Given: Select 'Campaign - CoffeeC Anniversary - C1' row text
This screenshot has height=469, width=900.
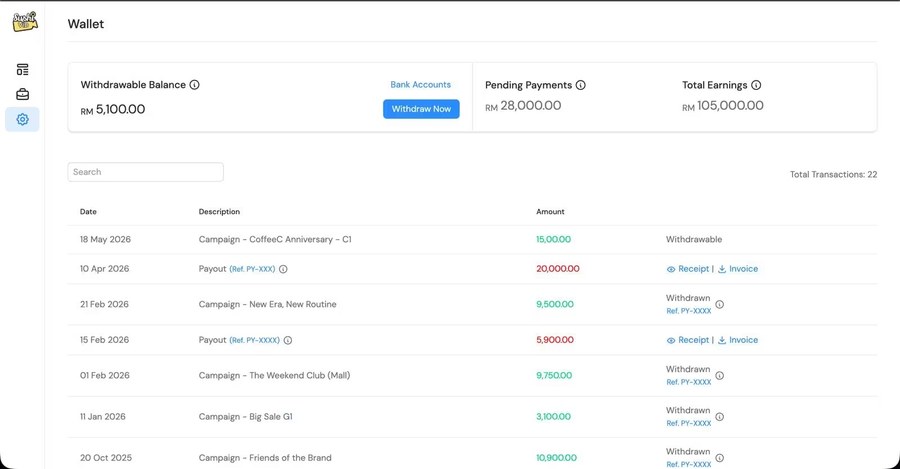Looking at the screenshot, I should point(275,239).
